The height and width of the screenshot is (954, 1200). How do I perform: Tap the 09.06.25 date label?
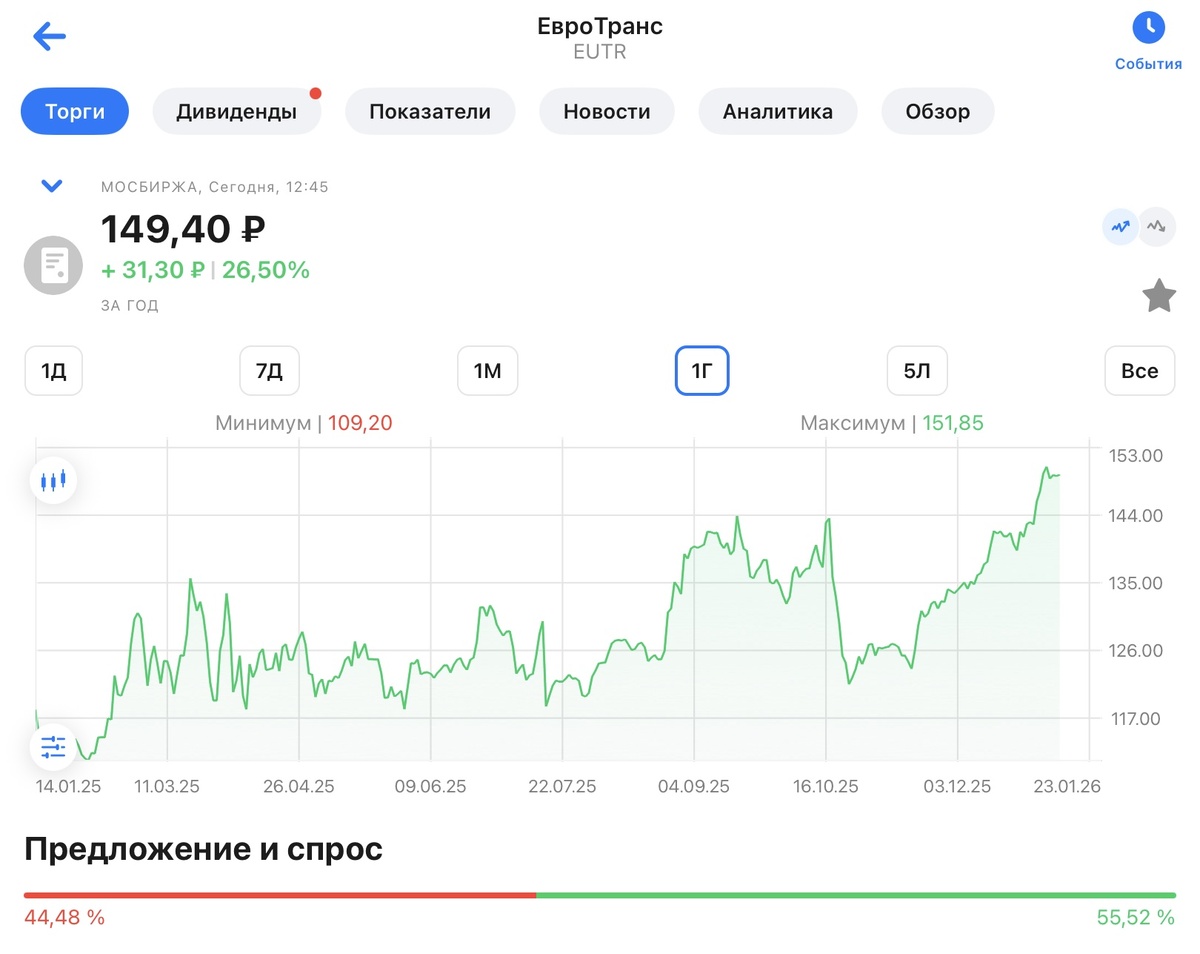click(x=431, y=787)
